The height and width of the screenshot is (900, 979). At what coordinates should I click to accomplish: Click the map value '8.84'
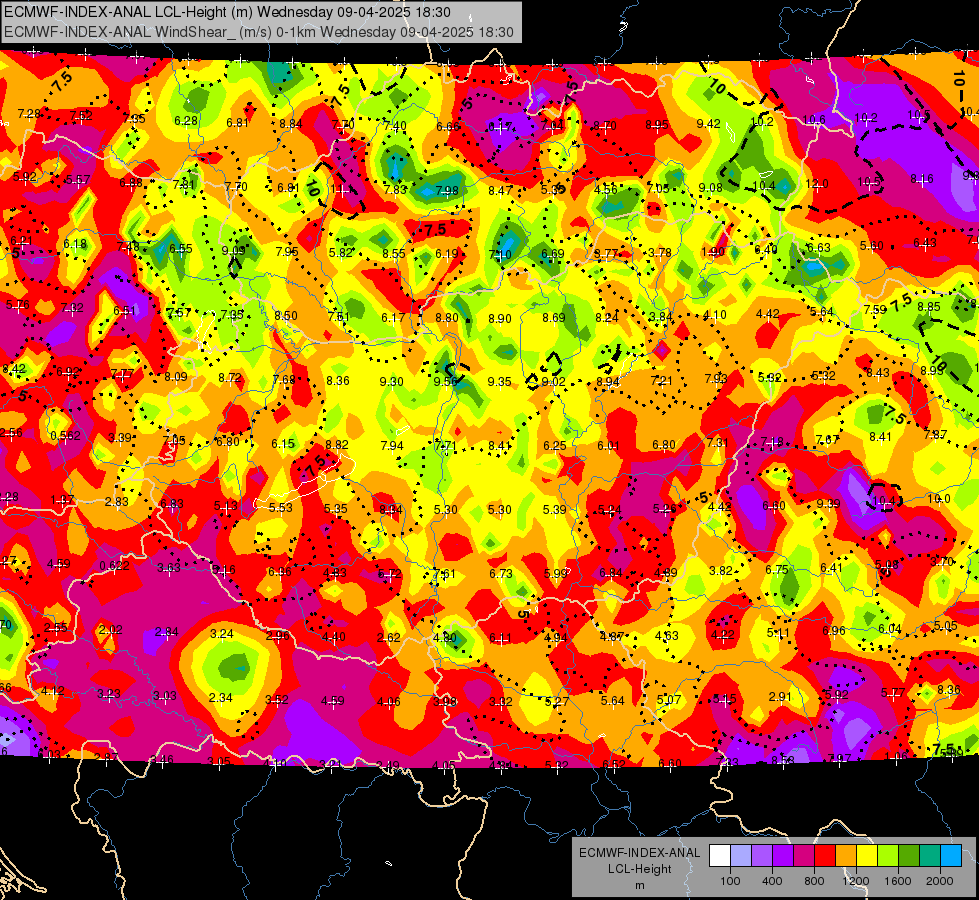coord(291,124)
